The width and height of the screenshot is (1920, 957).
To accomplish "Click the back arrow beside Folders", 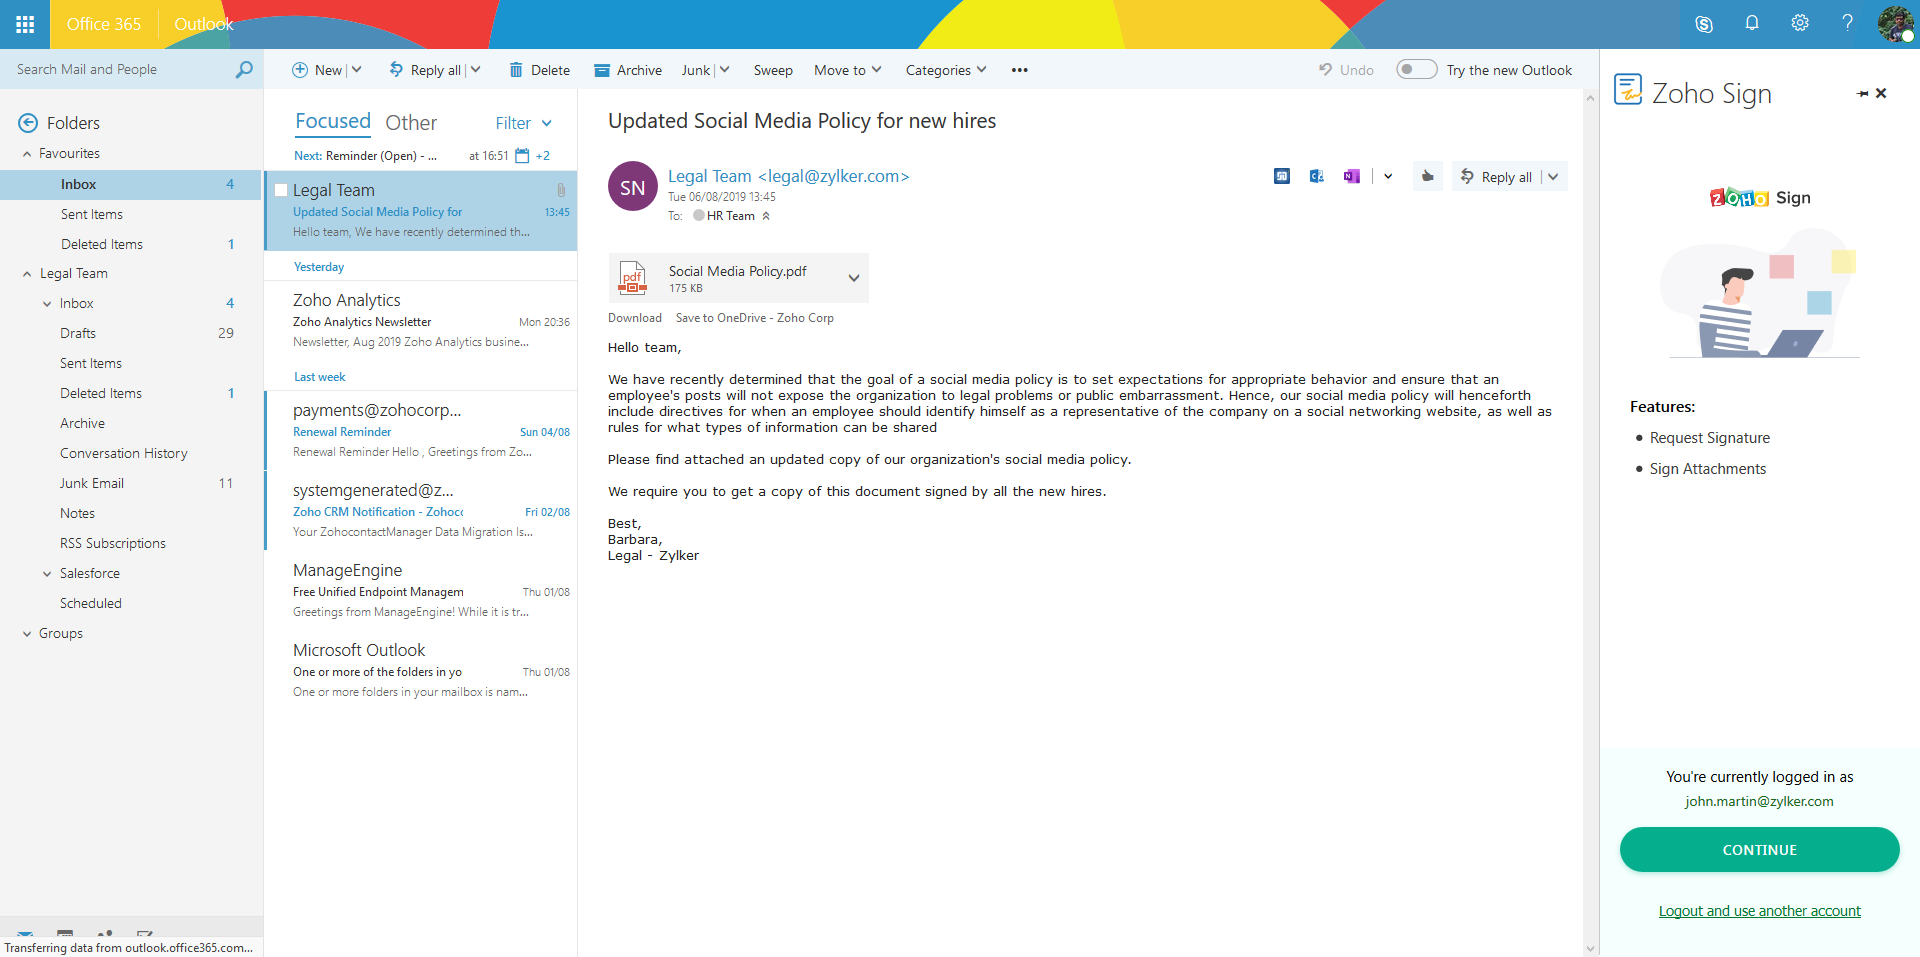I will (x=28, y=123).
